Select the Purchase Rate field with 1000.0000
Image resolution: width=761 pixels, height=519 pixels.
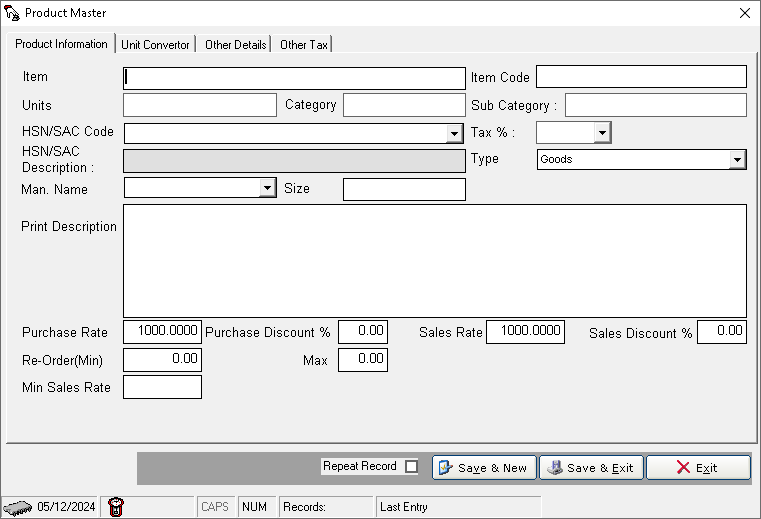coord(163,332)
